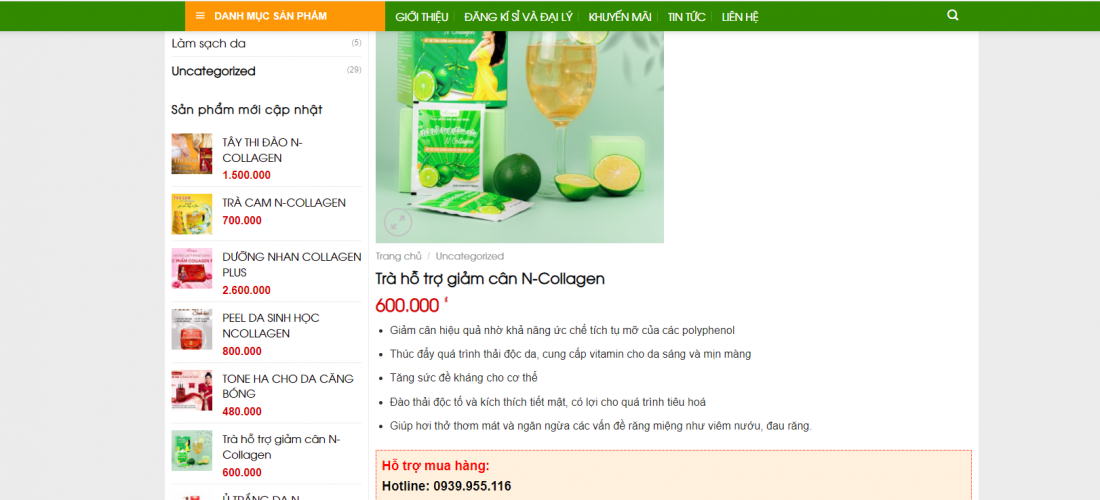The width and height of the screenshot is (1100, 500).
Task: Open PEEL DA SINH HỌC thumbnail image
Action: pos(192,330)
